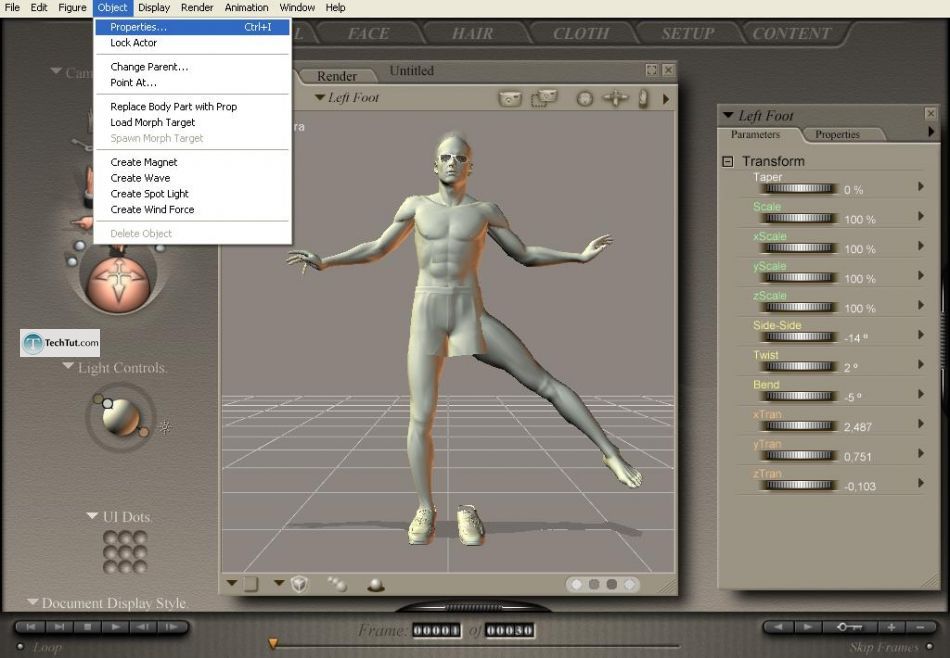
Task: Step forward one frame button
Action: click(x=171, y=627)
